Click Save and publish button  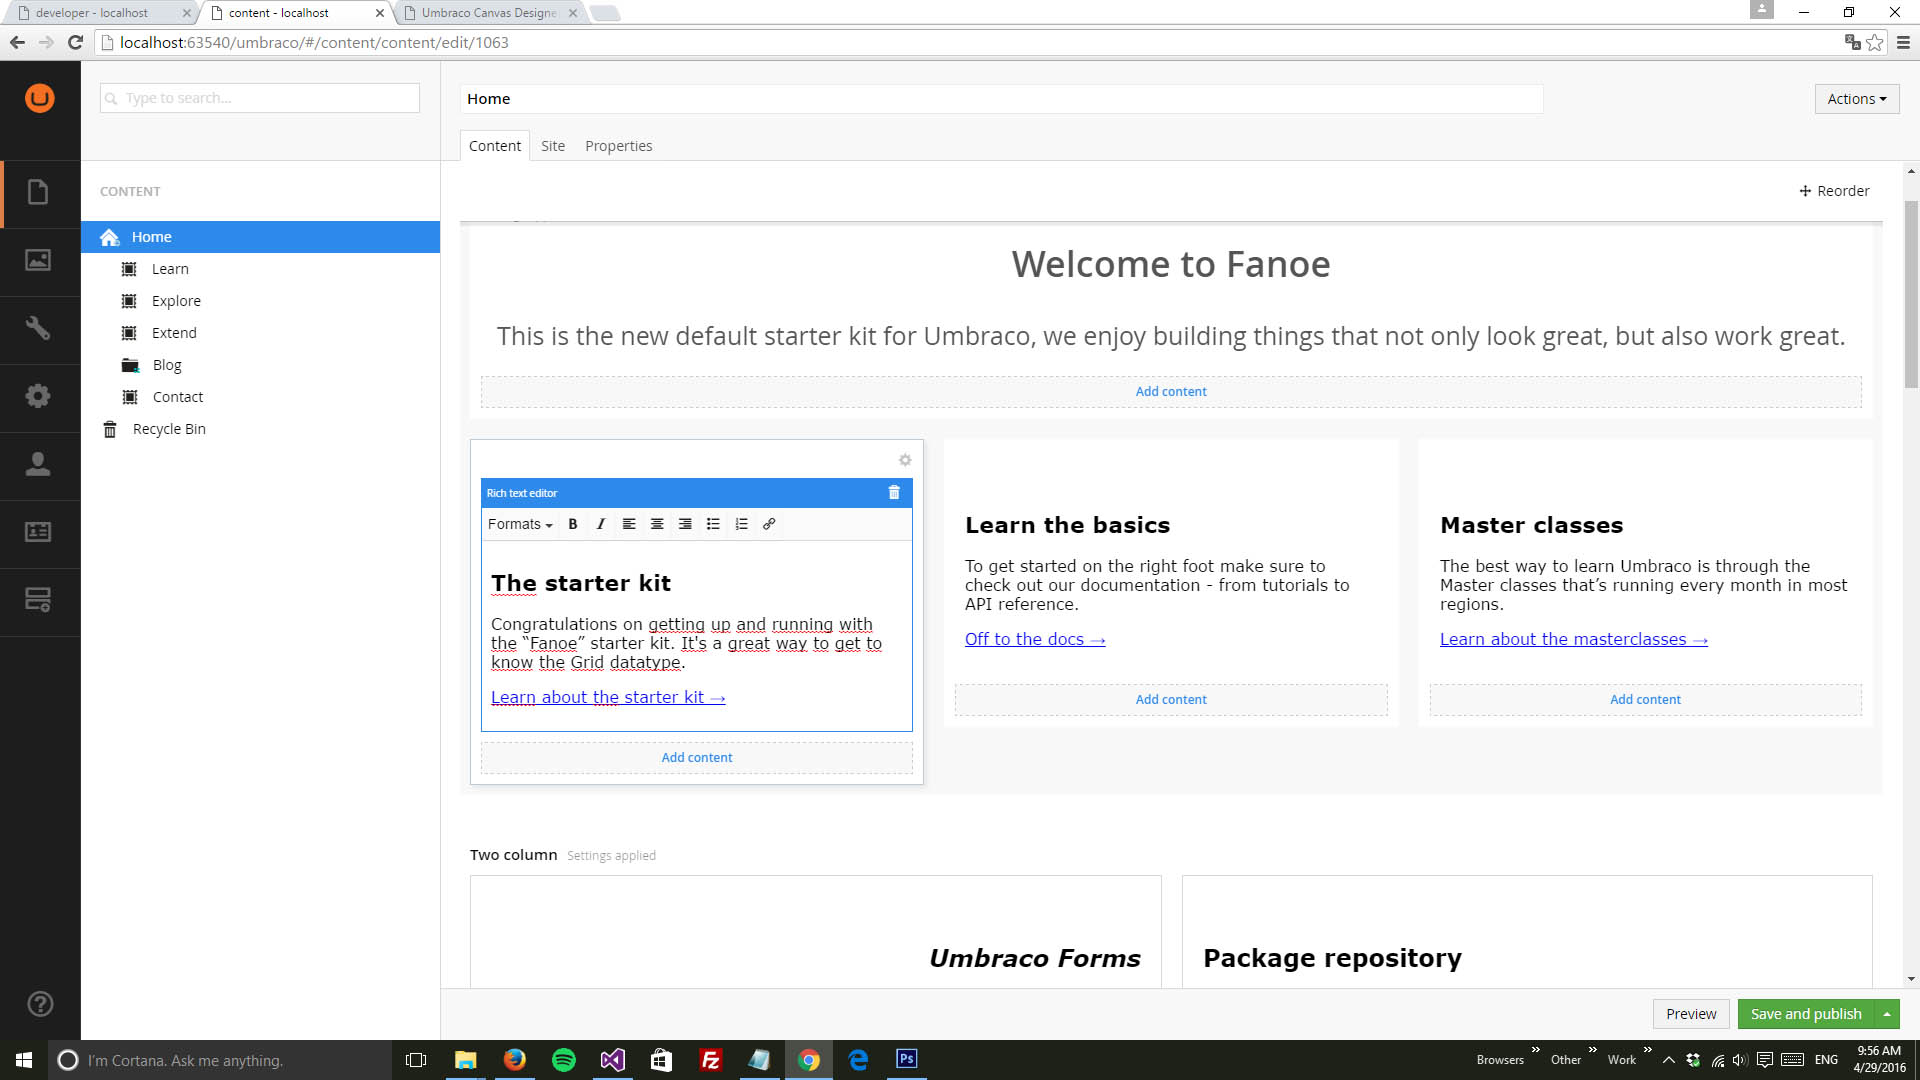click(x=1806, y=1014)
